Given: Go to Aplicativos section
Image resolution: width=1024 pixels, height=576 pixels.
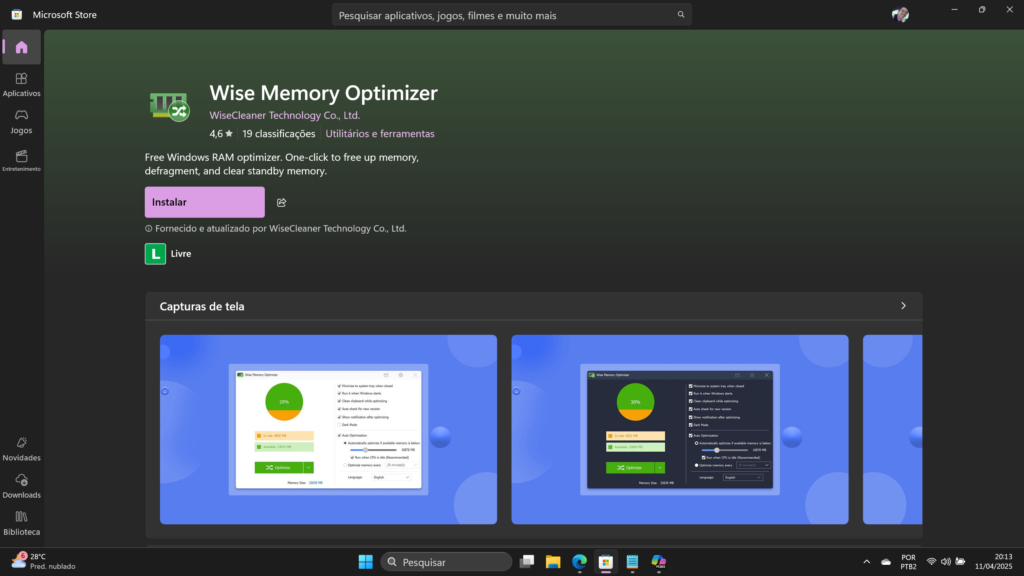Looking at the screenshot, I should [21, 83].
